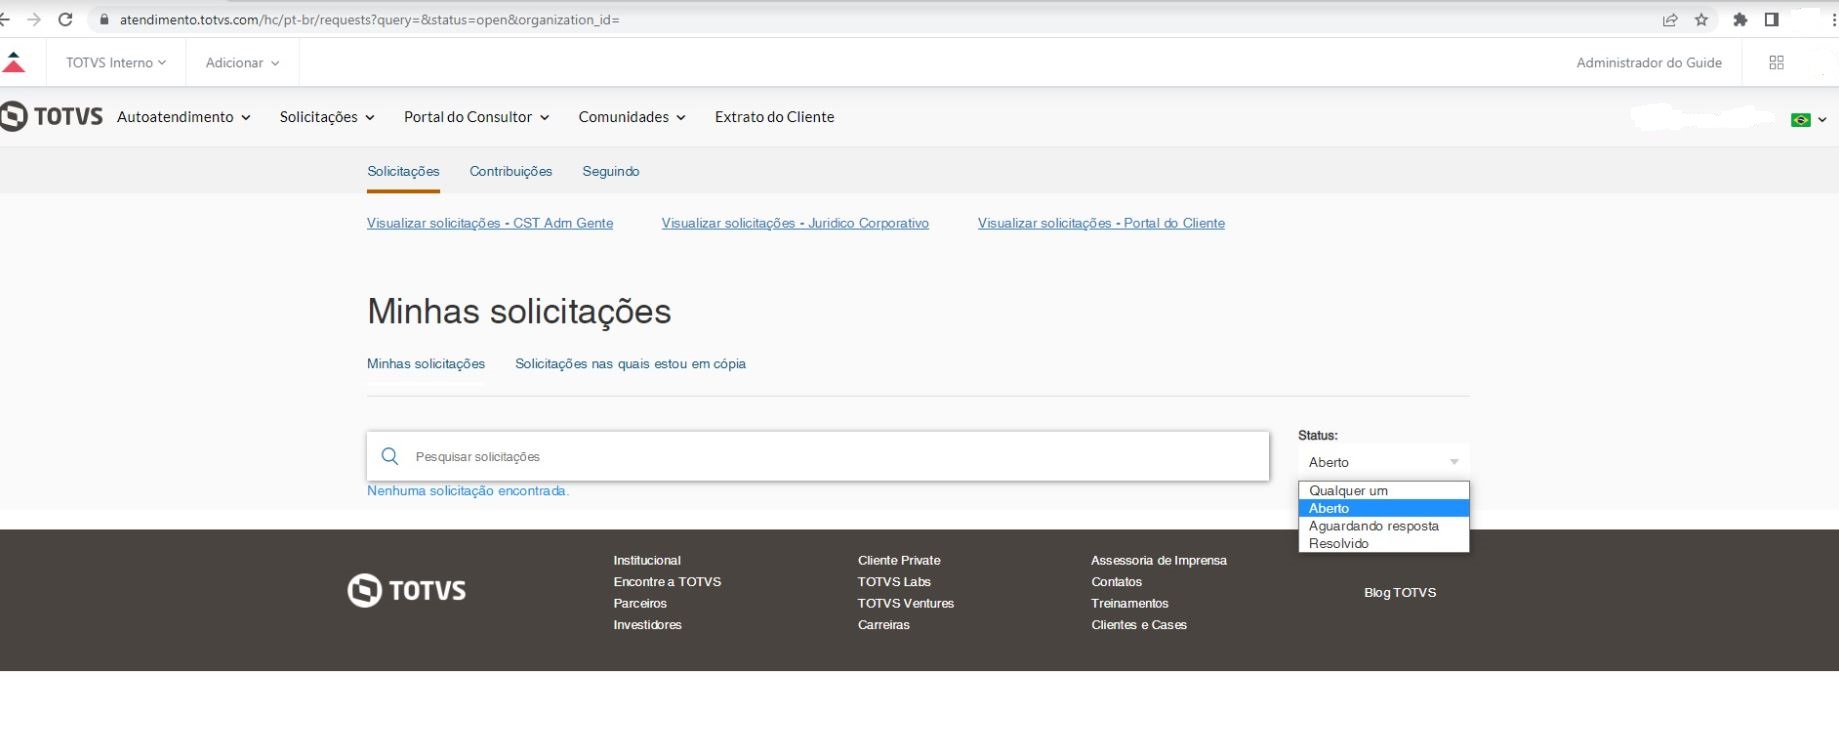Open the Adicionar dropdown
1839x752 pixels.
point(242,63)
